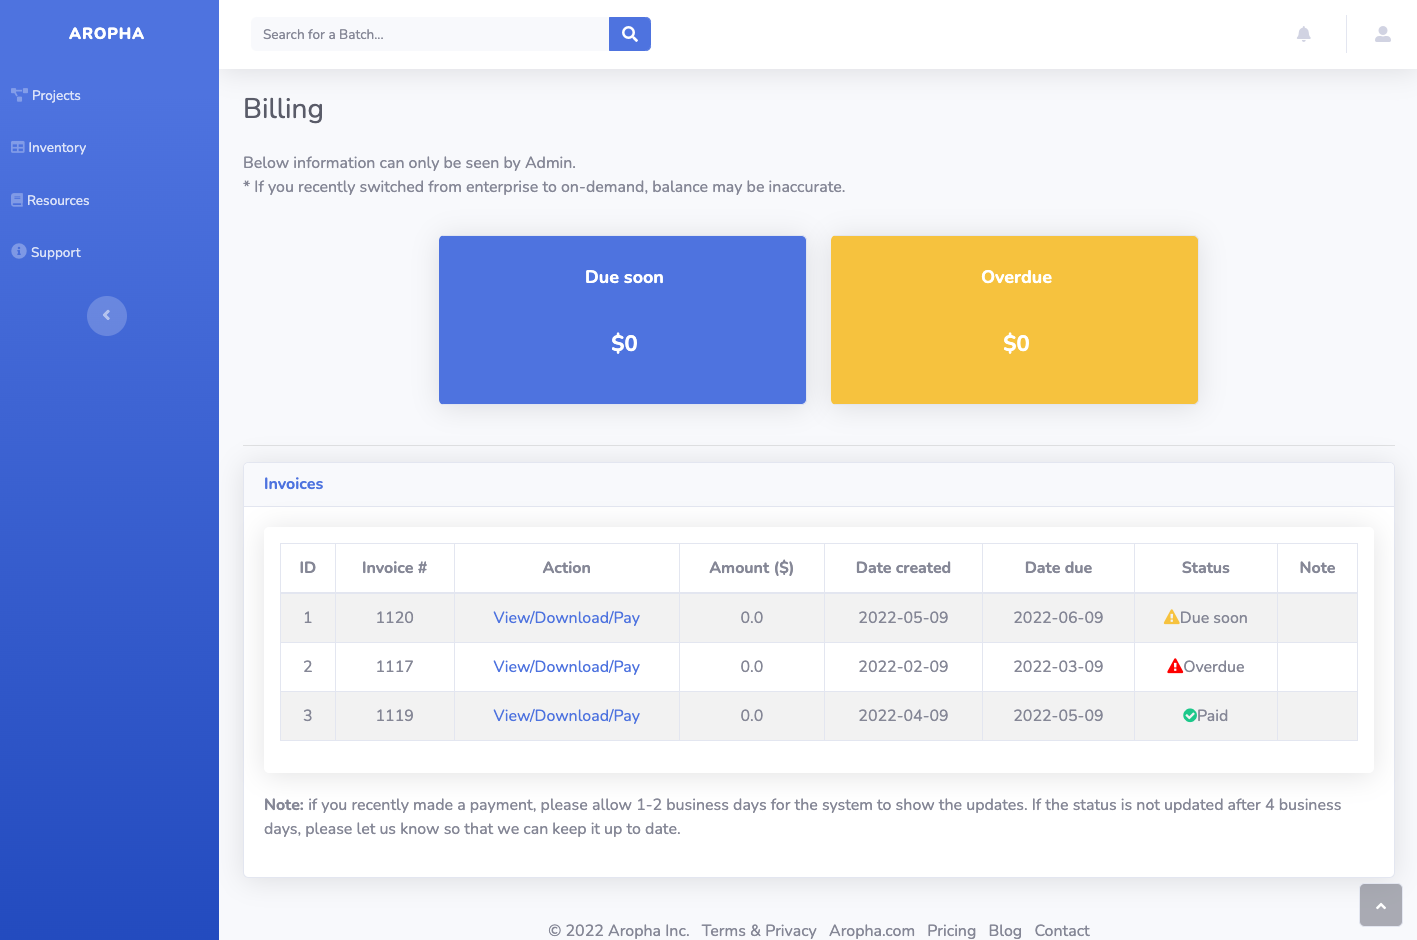
Task: Click the scroll-to-top arrow button
Action: pyautogui.click(x=1380, y=904)
